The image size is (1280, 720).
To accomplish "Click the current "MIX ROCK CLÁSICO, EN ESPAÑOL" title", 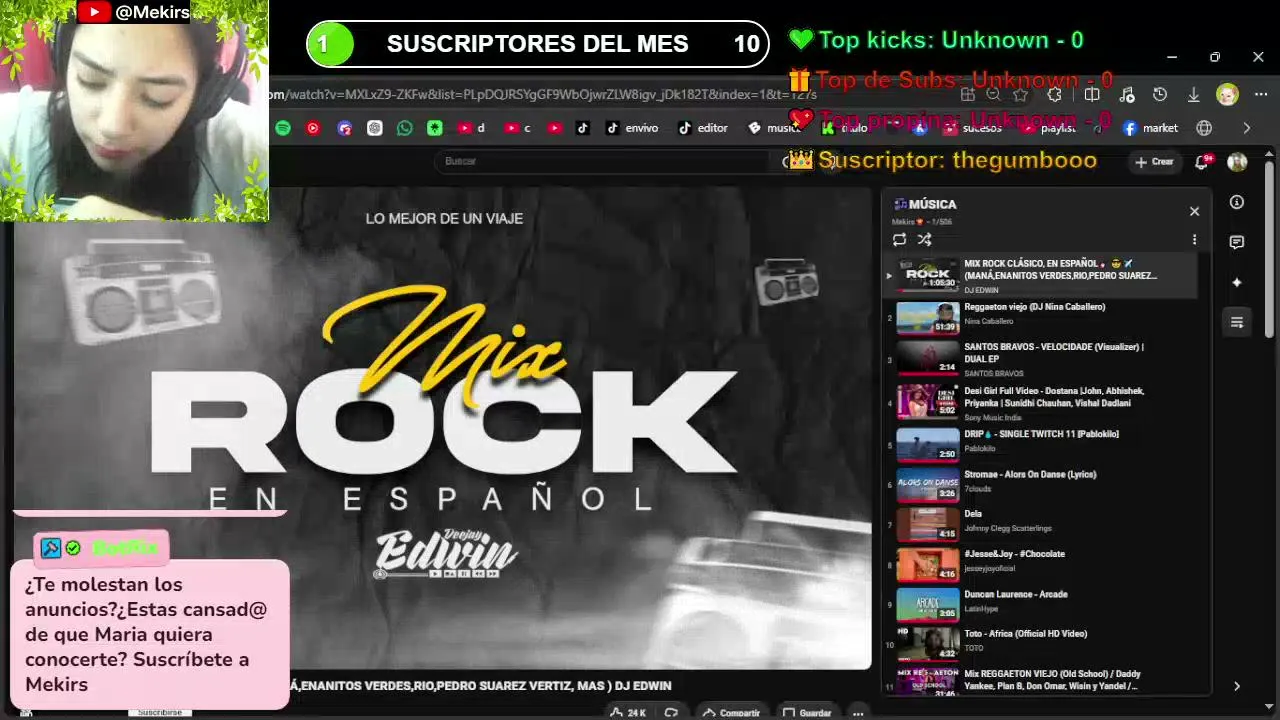I will coord(1060,269).
